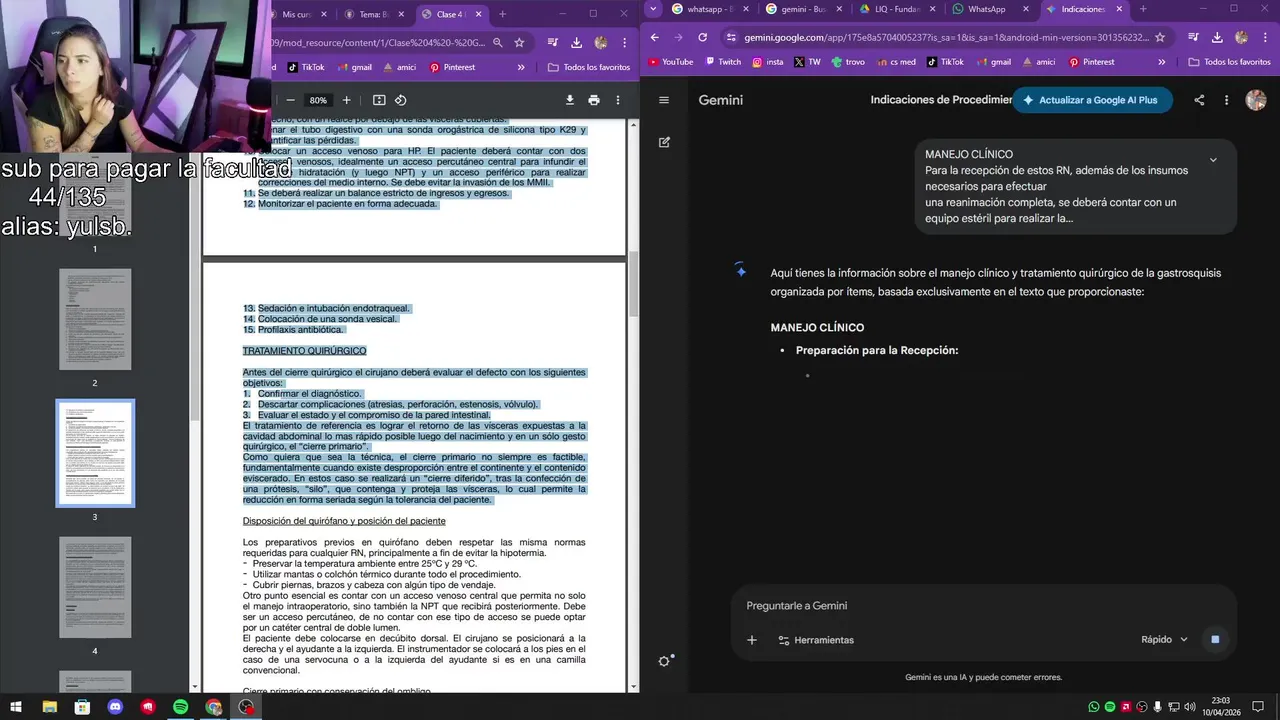Bookmark the PDF page with the star
1280x720 pixels.
tap(519, 42)
